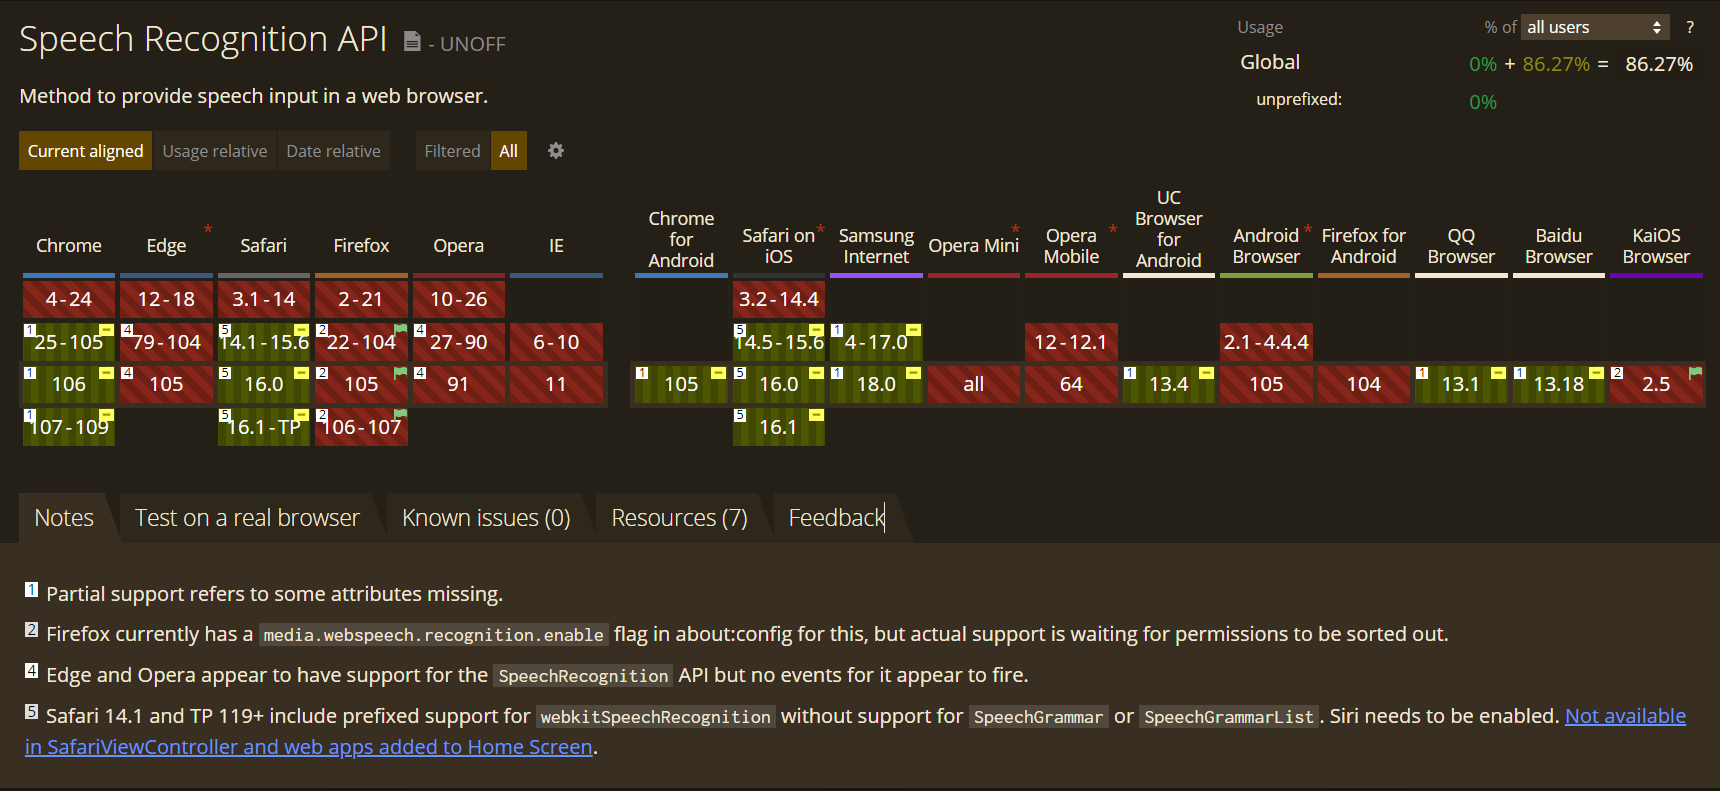Click the KaiOS Browser 2.5 cell
Image resolution: width=1720 pixels, height=791 pixels.
(1656, 384)
